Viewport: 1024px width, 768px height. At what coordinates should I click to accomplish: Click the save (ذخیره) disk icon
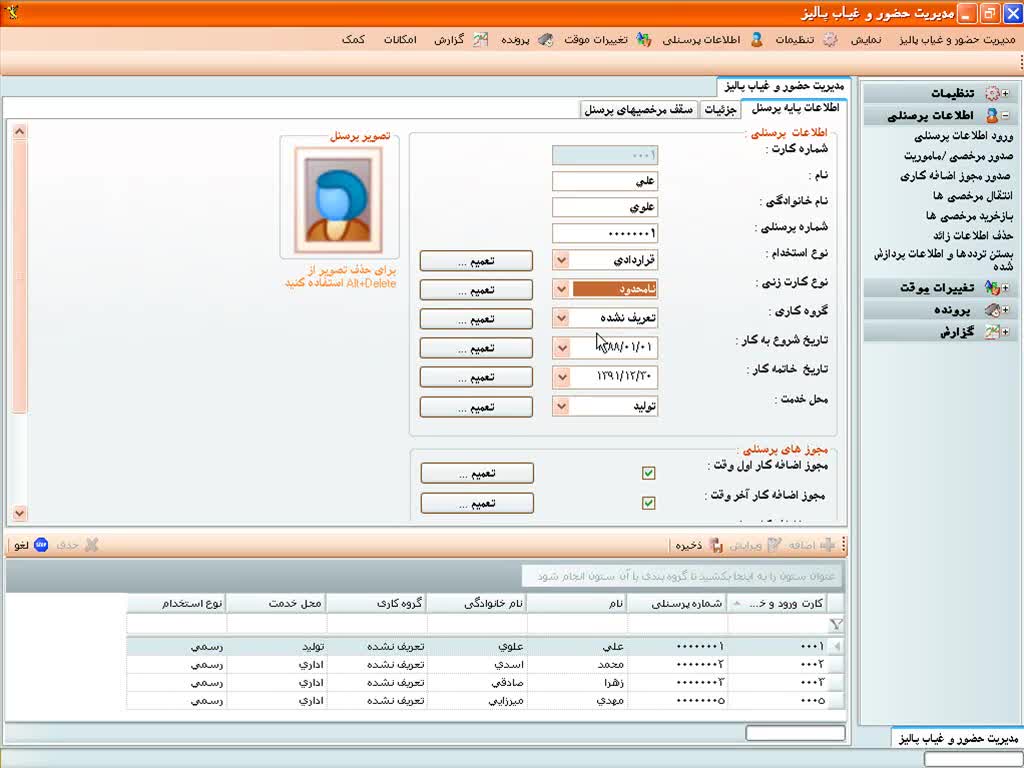coord(716,545)
